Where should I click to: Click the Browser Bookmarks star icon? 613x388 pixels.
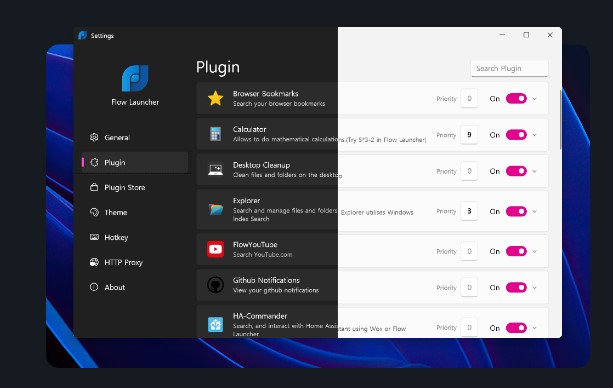point(215,98)
